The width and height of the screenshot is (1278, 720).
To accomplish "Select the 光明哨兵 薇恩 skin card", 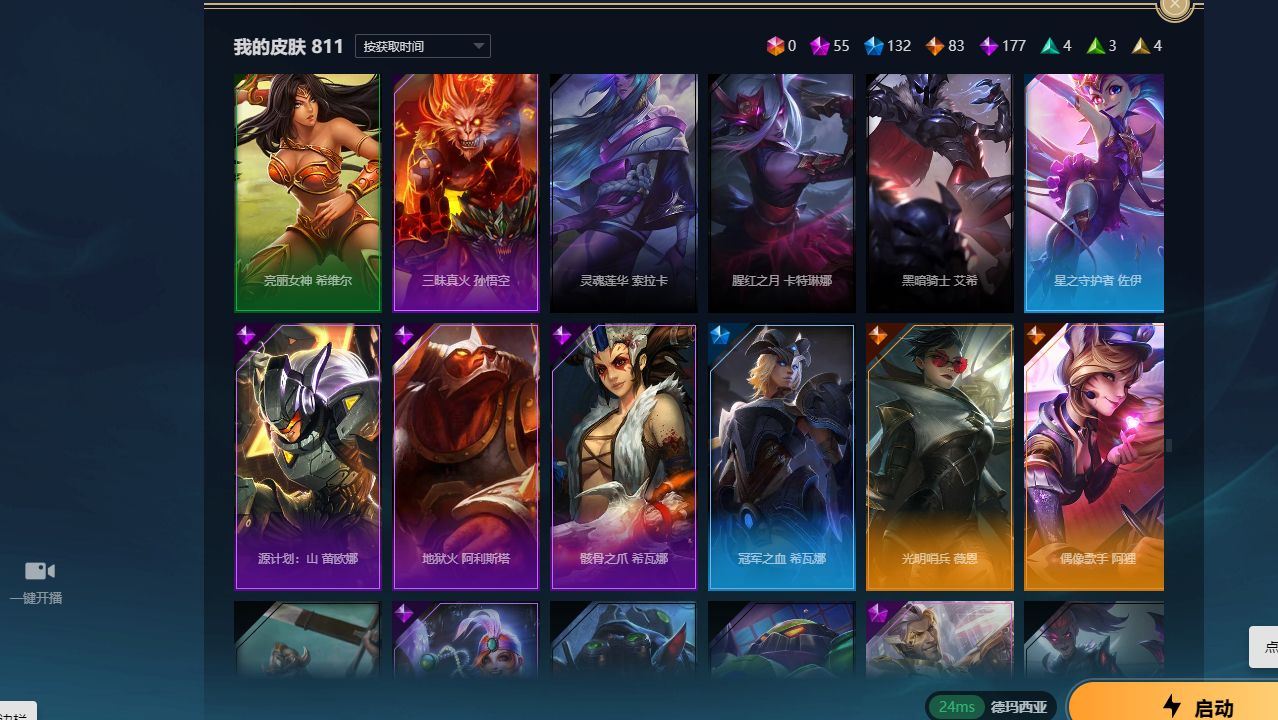I will (939, 457).
